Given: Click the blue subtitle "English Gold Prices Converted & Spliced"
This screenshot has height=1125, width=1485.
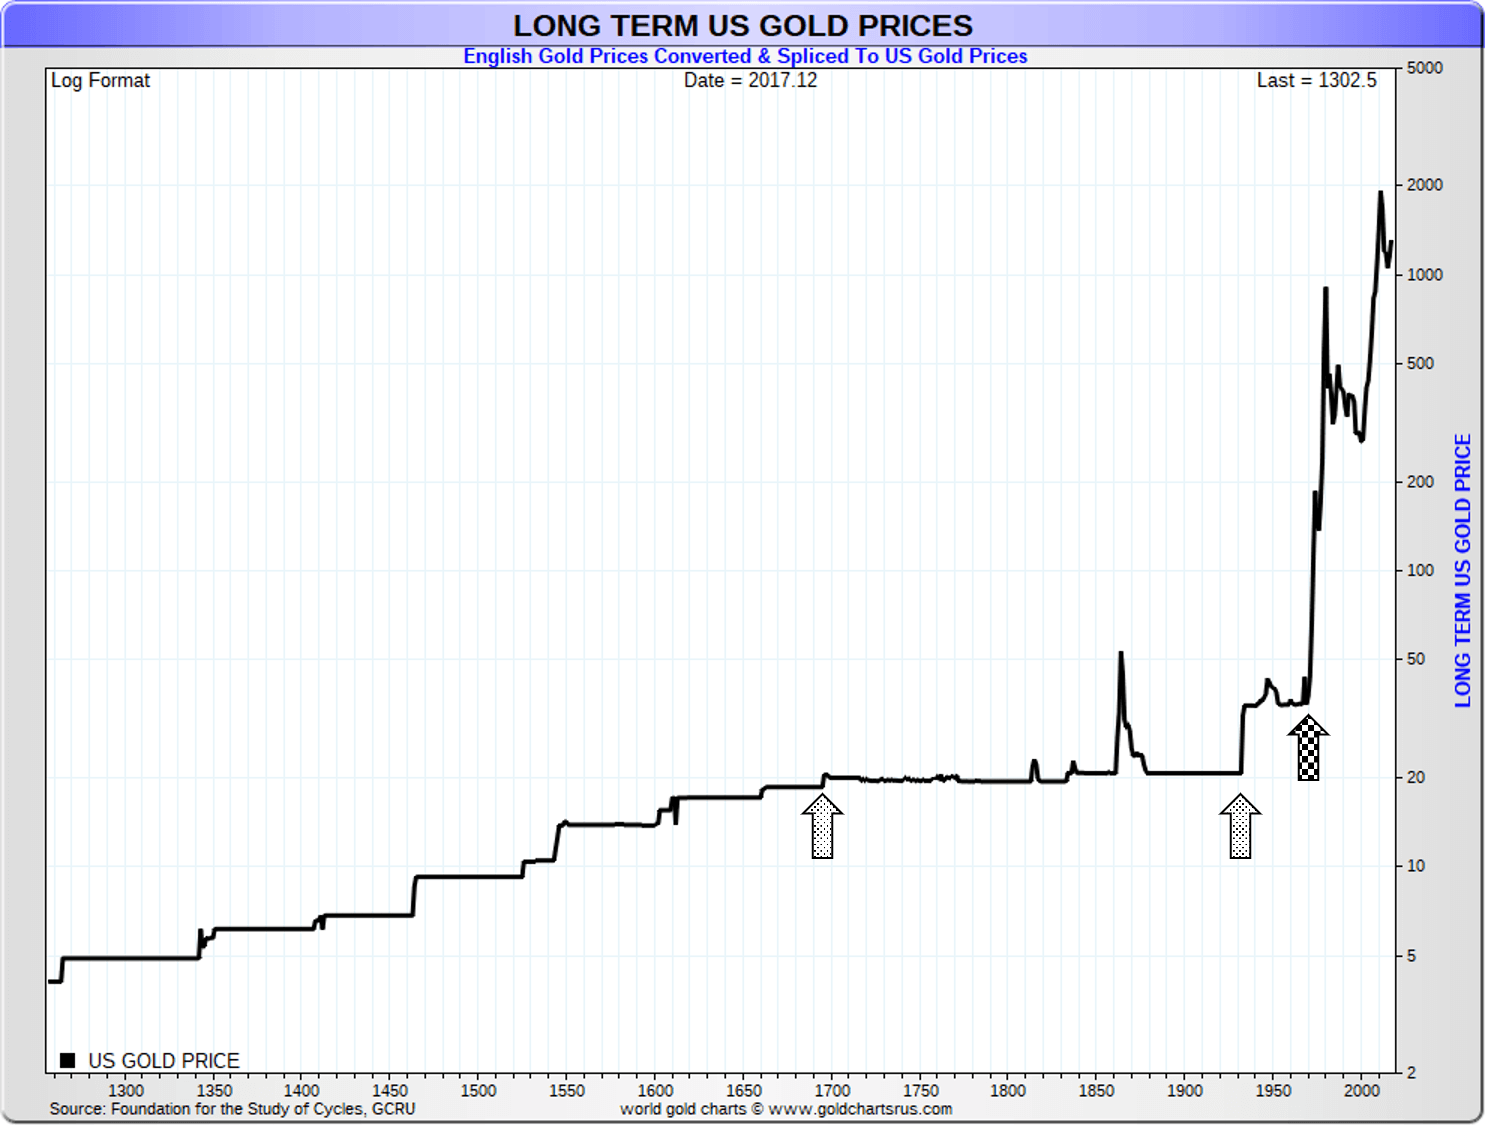Looking at the screenshot, I should point(657,56).
